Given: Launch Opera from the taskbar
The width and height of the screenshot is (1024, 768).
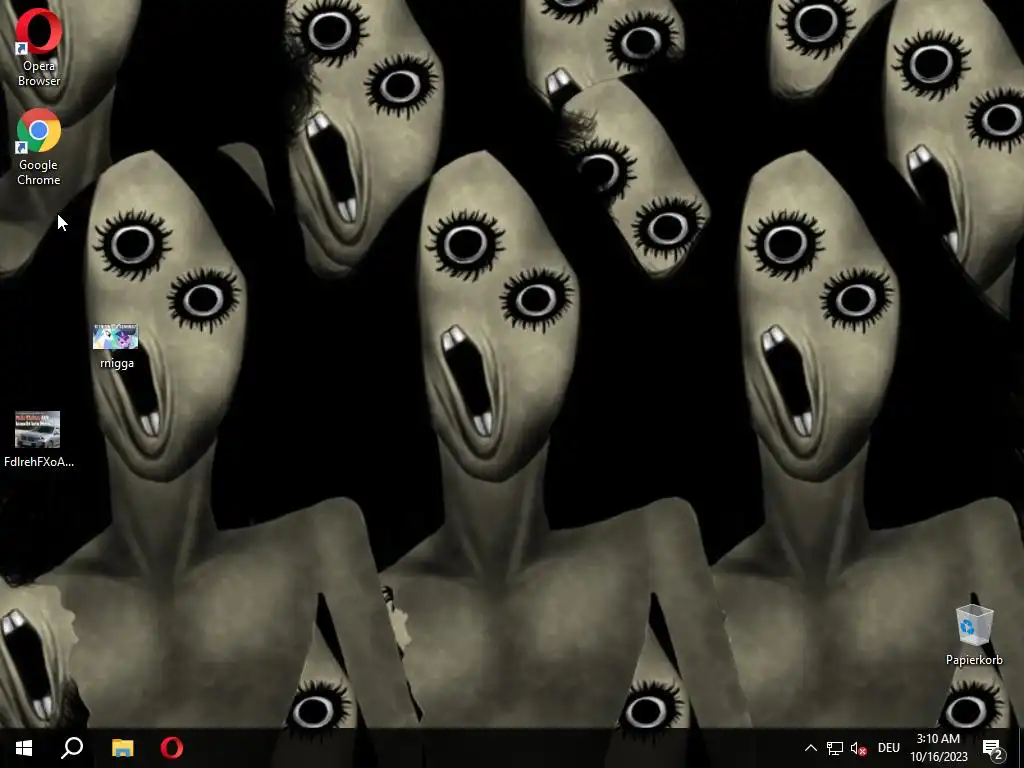Looking at the screenshot, I should 172,748.
